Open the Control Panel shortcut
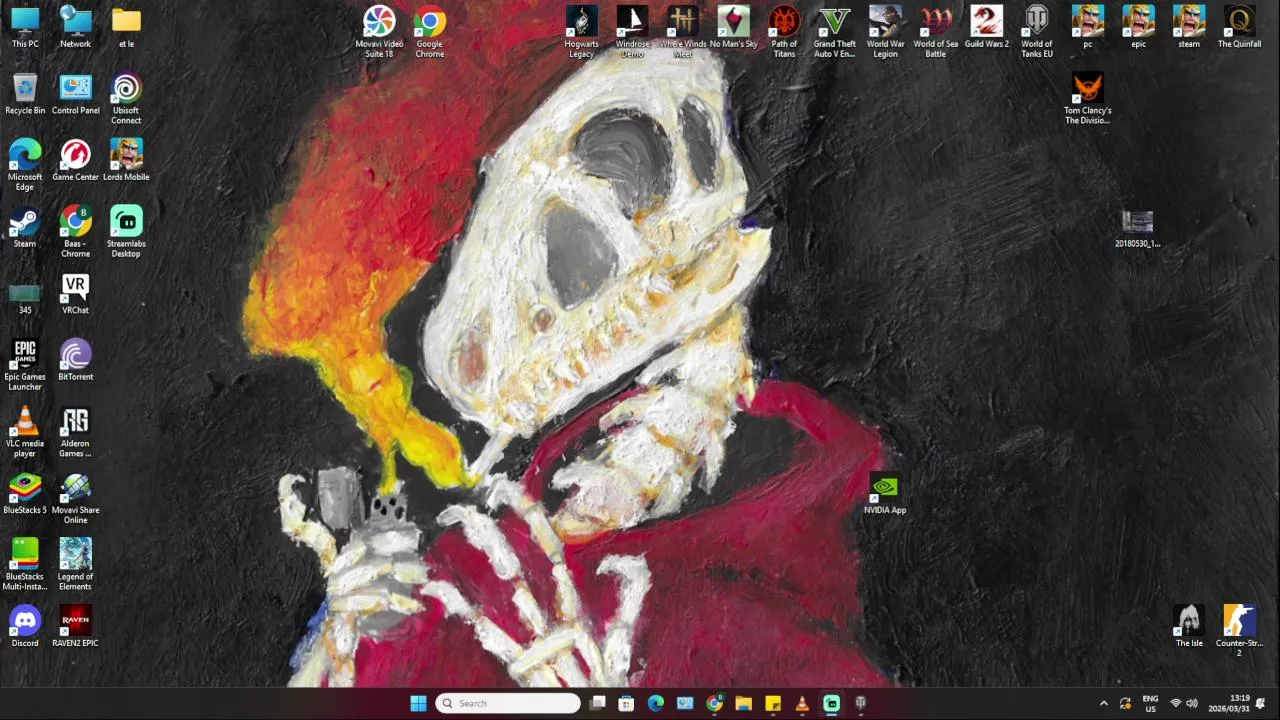Viewport: 1280px width, 720px height. (x=75, y=94)
